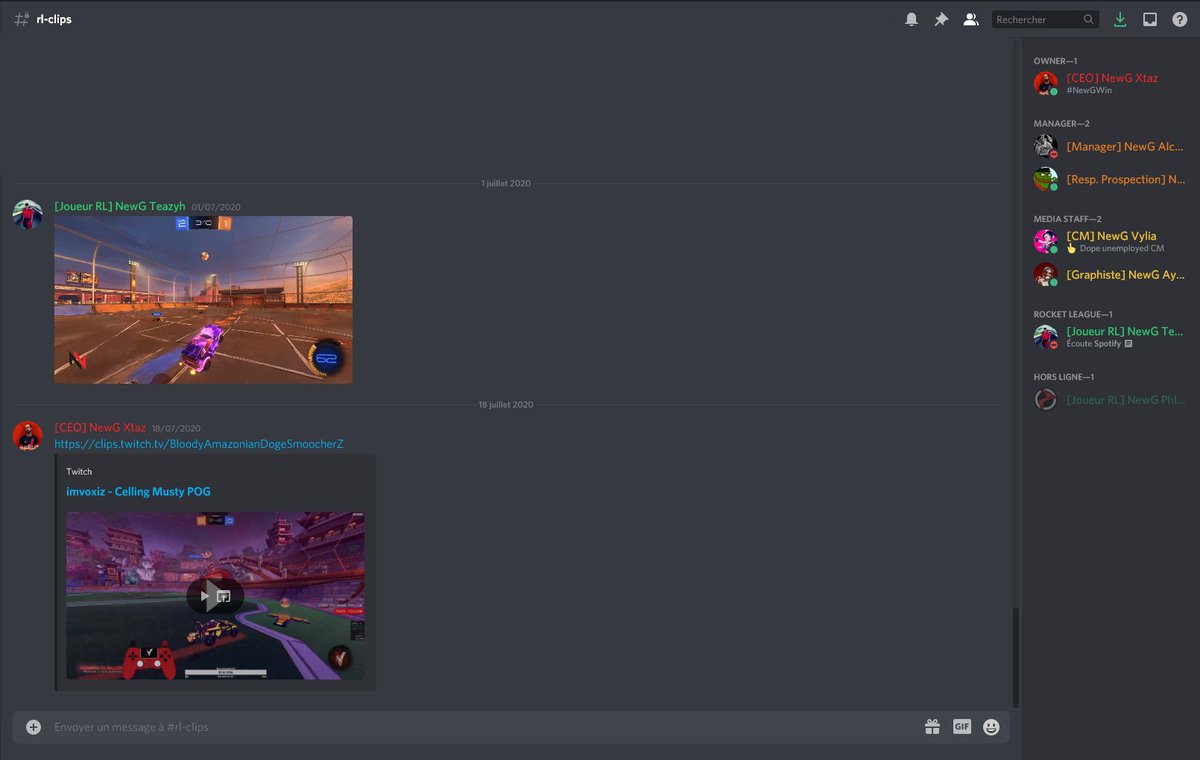Viewport: 1200px width, 760px height.
Task: Click the HORS LIGNE—1 group header
Action: pyautogui.click(x=1064, y=377)
